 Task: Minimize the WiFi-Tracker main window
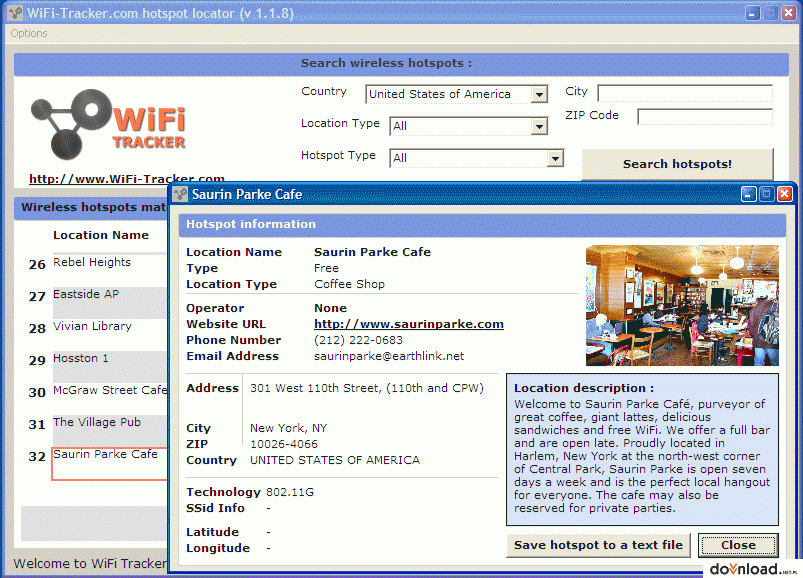coord(752,13)
